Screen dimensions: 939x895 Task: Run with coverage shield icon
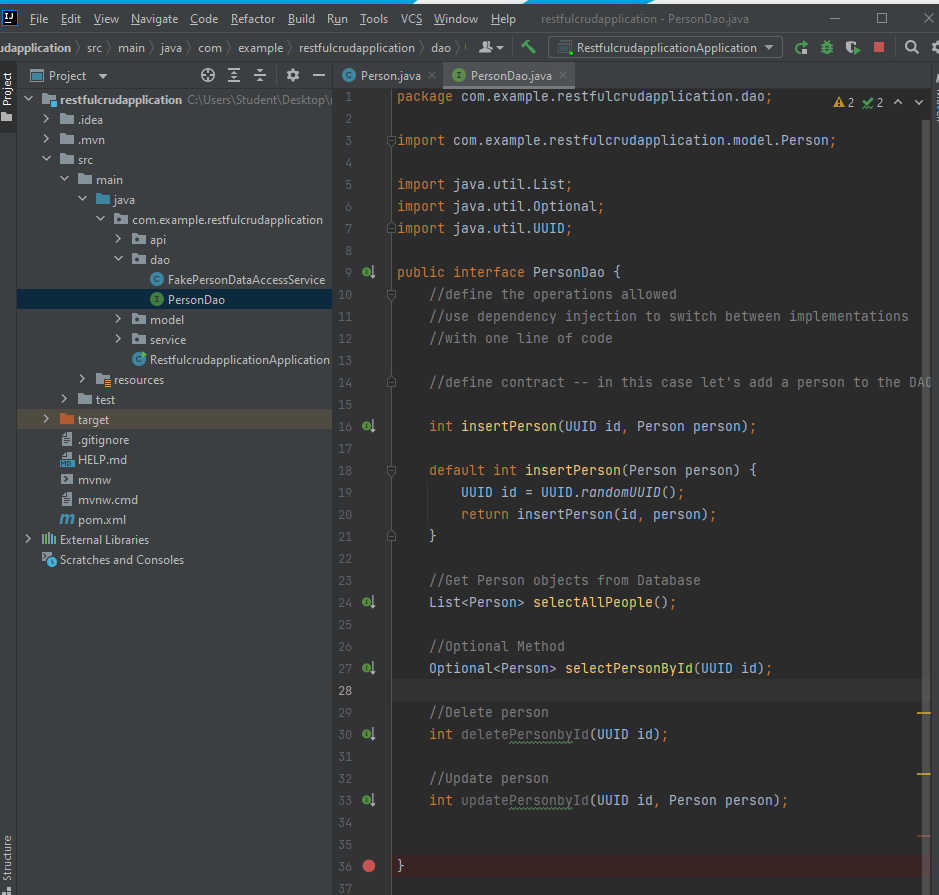(x=853, y=47)
